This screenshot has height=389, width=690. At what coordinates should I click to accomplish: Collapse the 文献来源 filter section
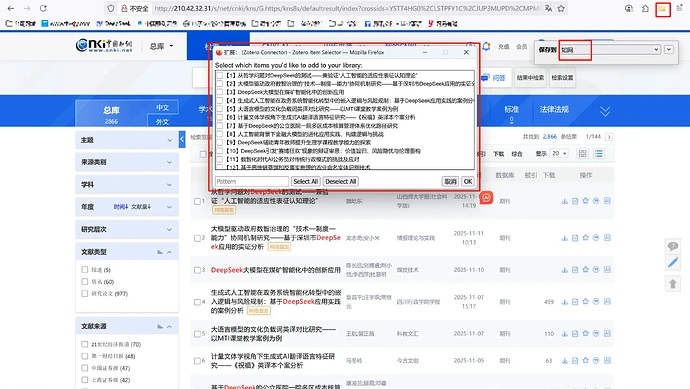click(169, 327)
